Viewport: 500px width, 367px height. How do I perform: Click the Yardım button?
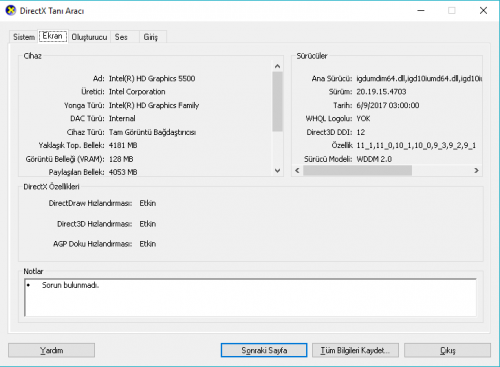[x=51, y=350]
